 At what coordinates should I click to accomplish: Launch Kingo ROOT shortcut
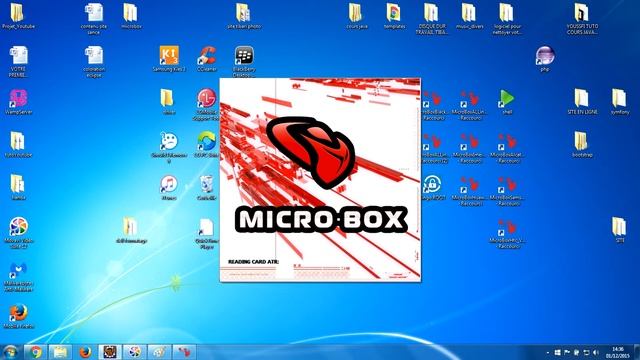(432, 188)
